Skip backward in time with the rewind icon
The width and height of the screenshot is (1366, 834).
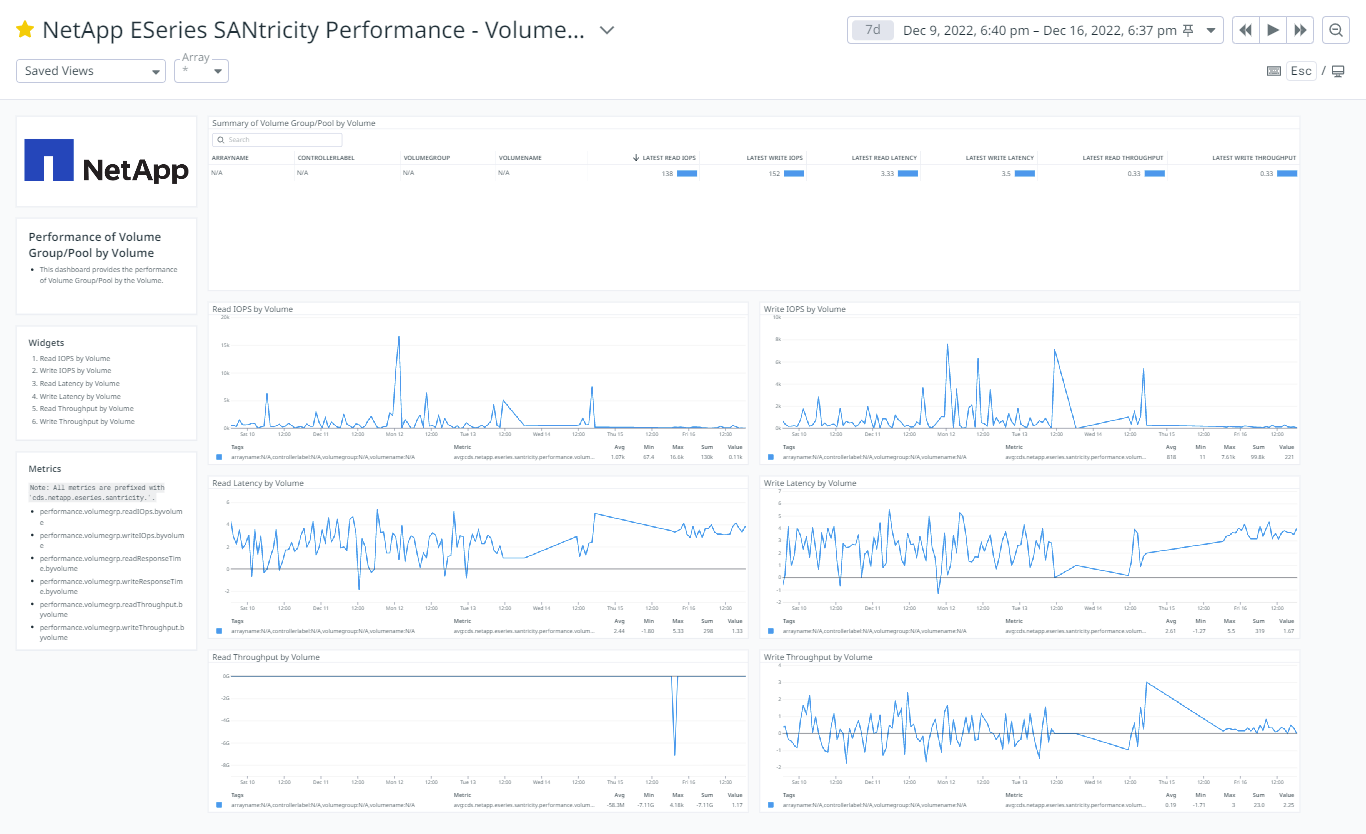[1245, 29]
